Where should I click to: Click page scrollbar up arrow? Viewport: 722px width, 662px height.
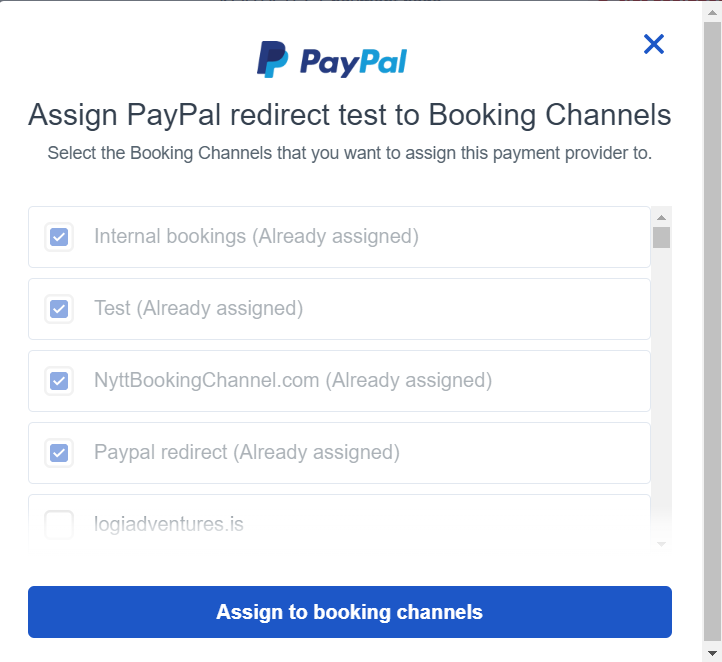coord(712,12)
